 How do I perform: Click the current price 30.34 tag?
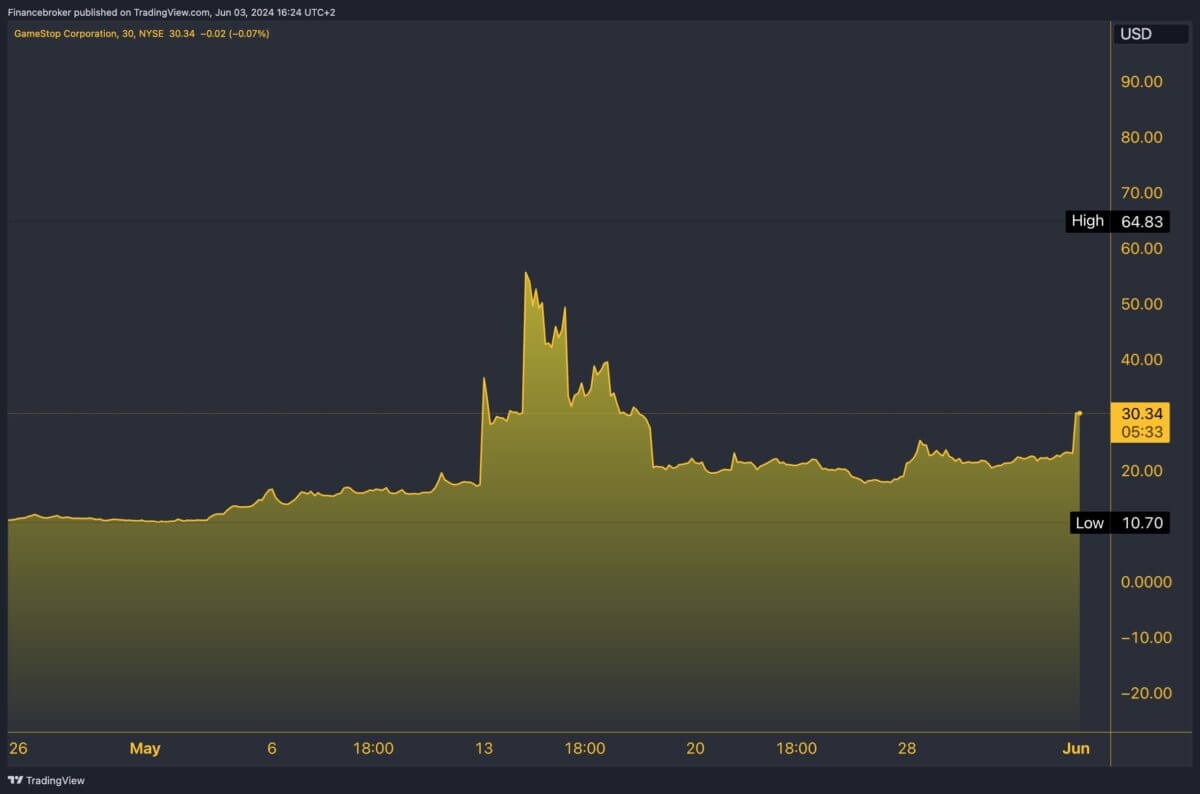(1140, 414)
